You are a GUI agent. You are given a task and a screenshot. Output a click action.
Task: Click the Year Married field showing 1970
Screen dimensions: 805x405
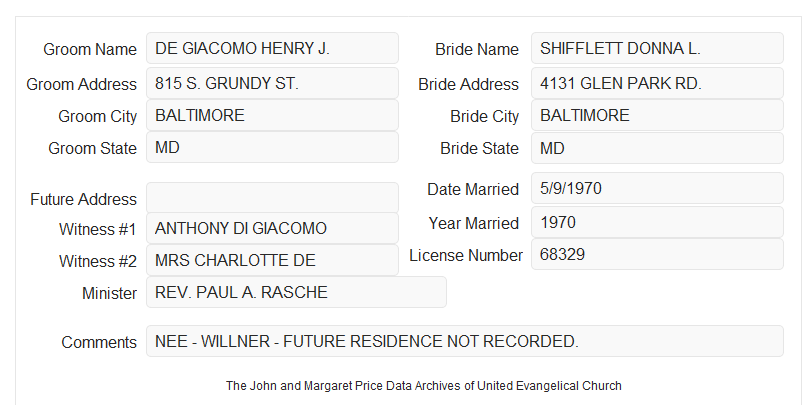pyautogui.click(x=657, y=222)
